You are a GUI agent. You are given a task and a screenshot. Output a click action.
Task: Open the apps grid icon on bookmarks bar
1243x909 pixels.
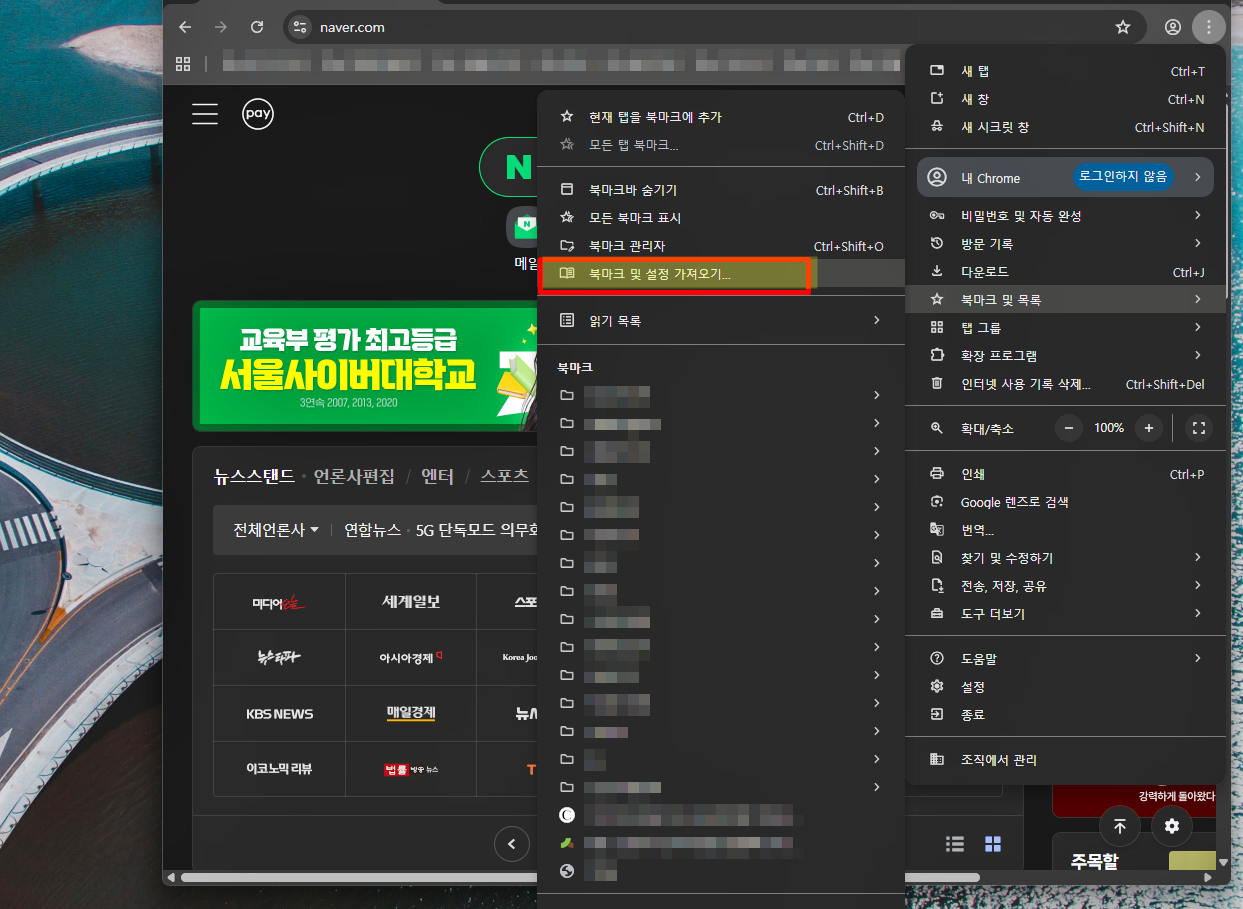point(183,64)
